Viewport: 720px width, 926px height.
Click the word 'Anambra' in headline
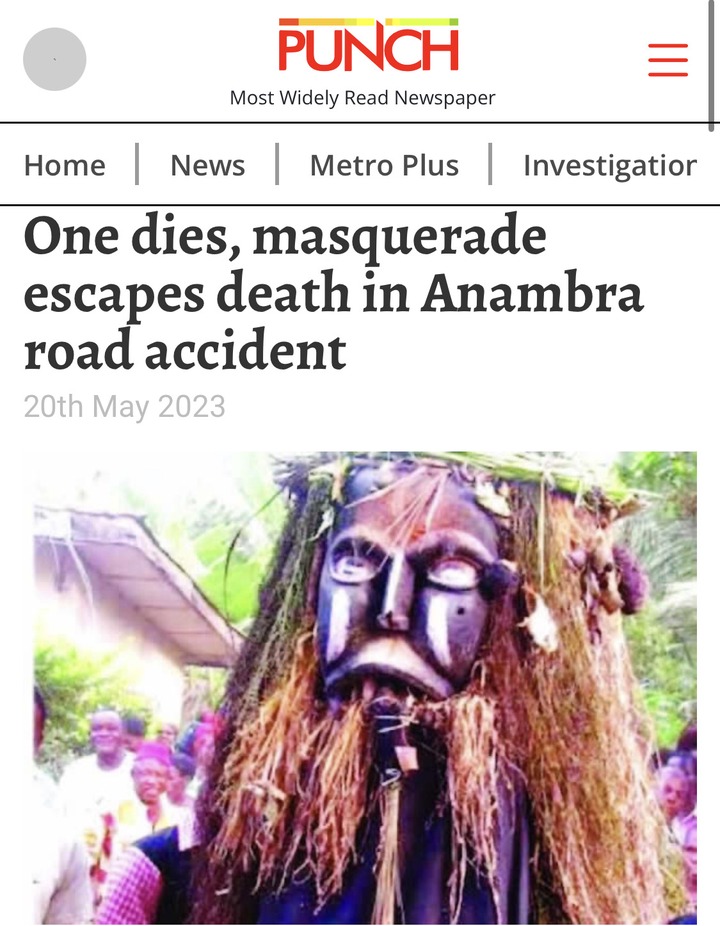532,293
